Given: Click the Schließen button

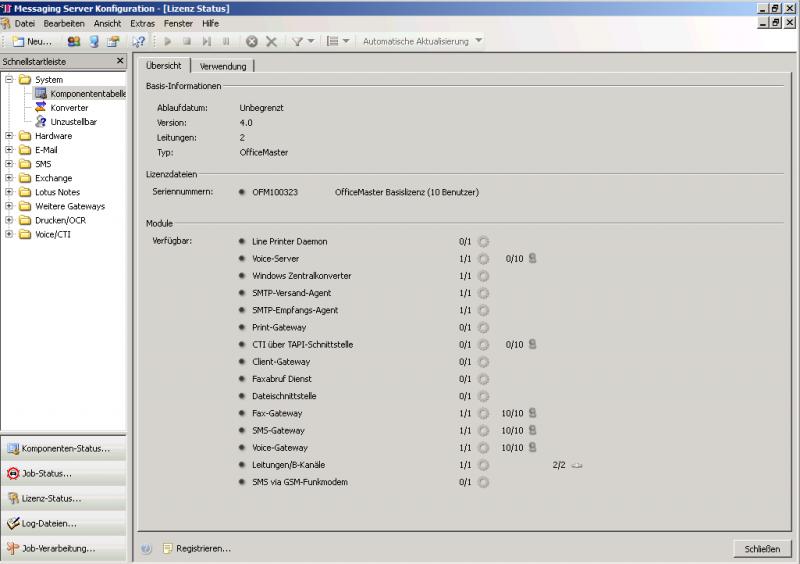Looking at the screenshot, I should tap(762, 548).
